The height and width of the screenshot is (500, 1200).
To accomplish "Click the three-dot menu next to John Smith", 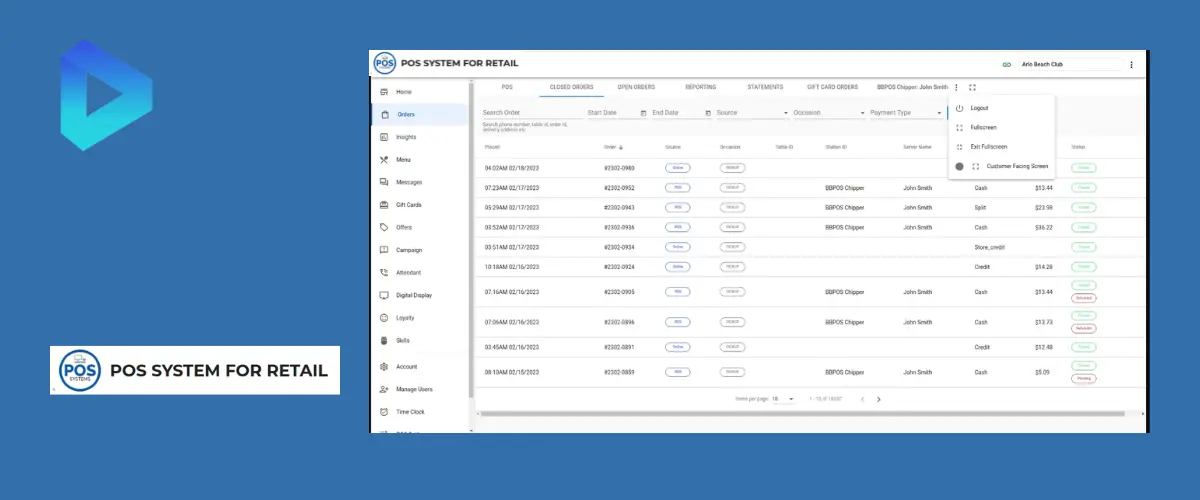I will (956, 87).
